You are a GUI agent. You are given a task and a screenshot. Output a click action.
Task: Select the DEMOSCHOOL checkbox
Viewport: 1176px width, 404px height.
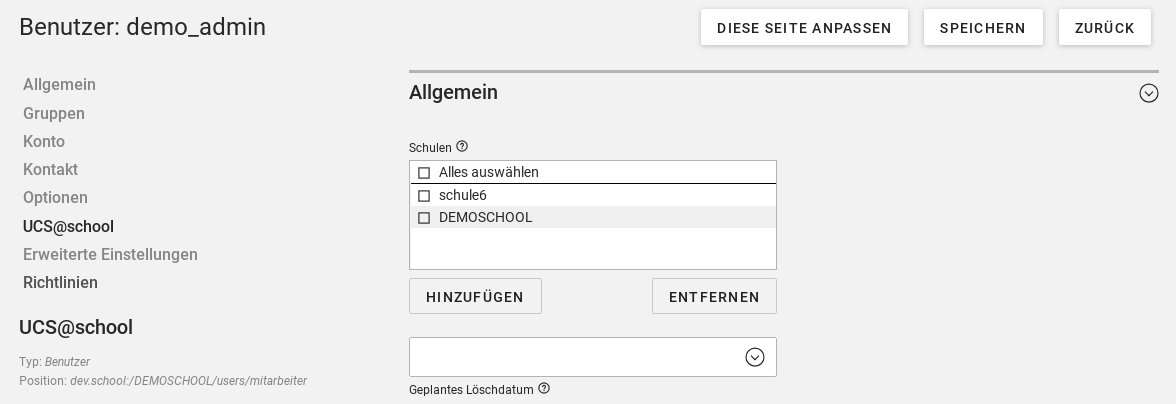pos(424,218)
